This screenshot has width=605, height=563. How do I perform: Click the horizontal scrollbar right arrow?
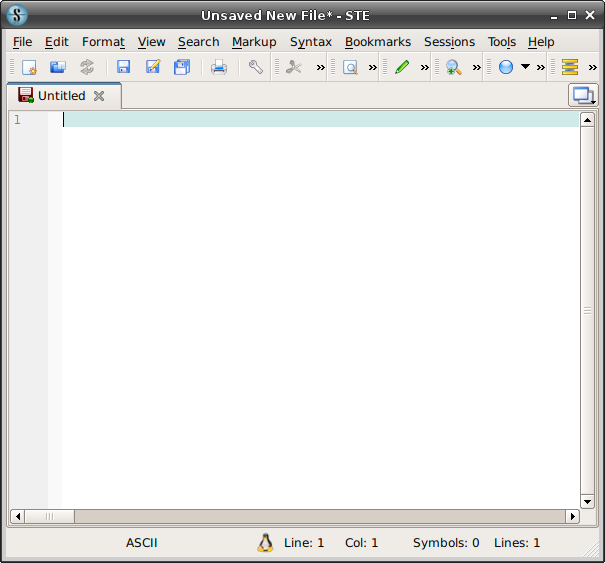[573, 516]
